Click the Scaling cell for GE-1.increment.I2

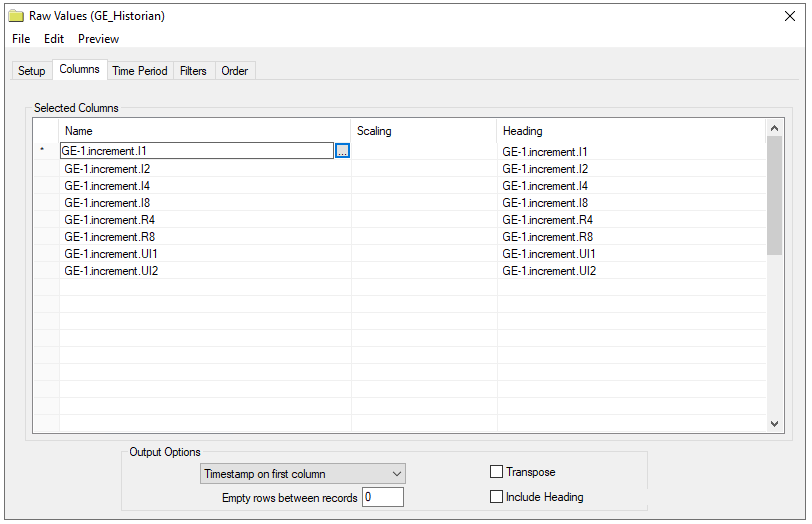(424, 169)
